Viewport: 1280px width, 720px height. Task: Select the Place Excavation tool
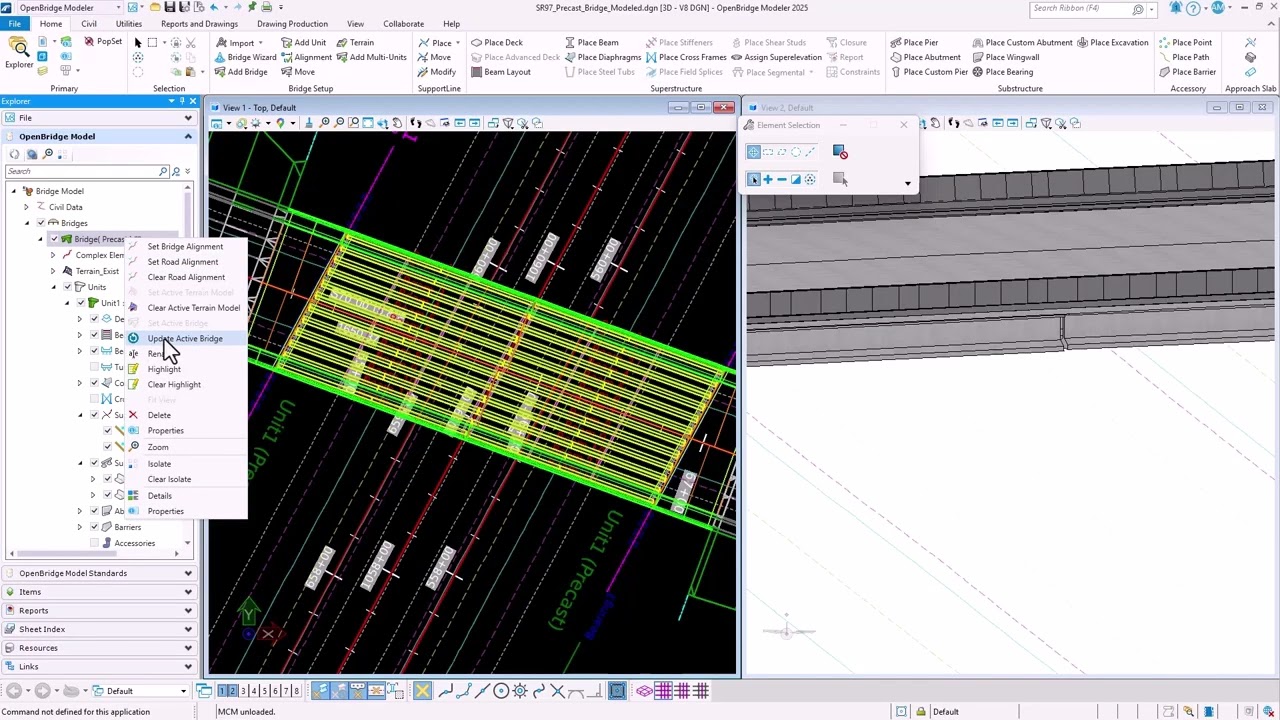coord(1113,43)
